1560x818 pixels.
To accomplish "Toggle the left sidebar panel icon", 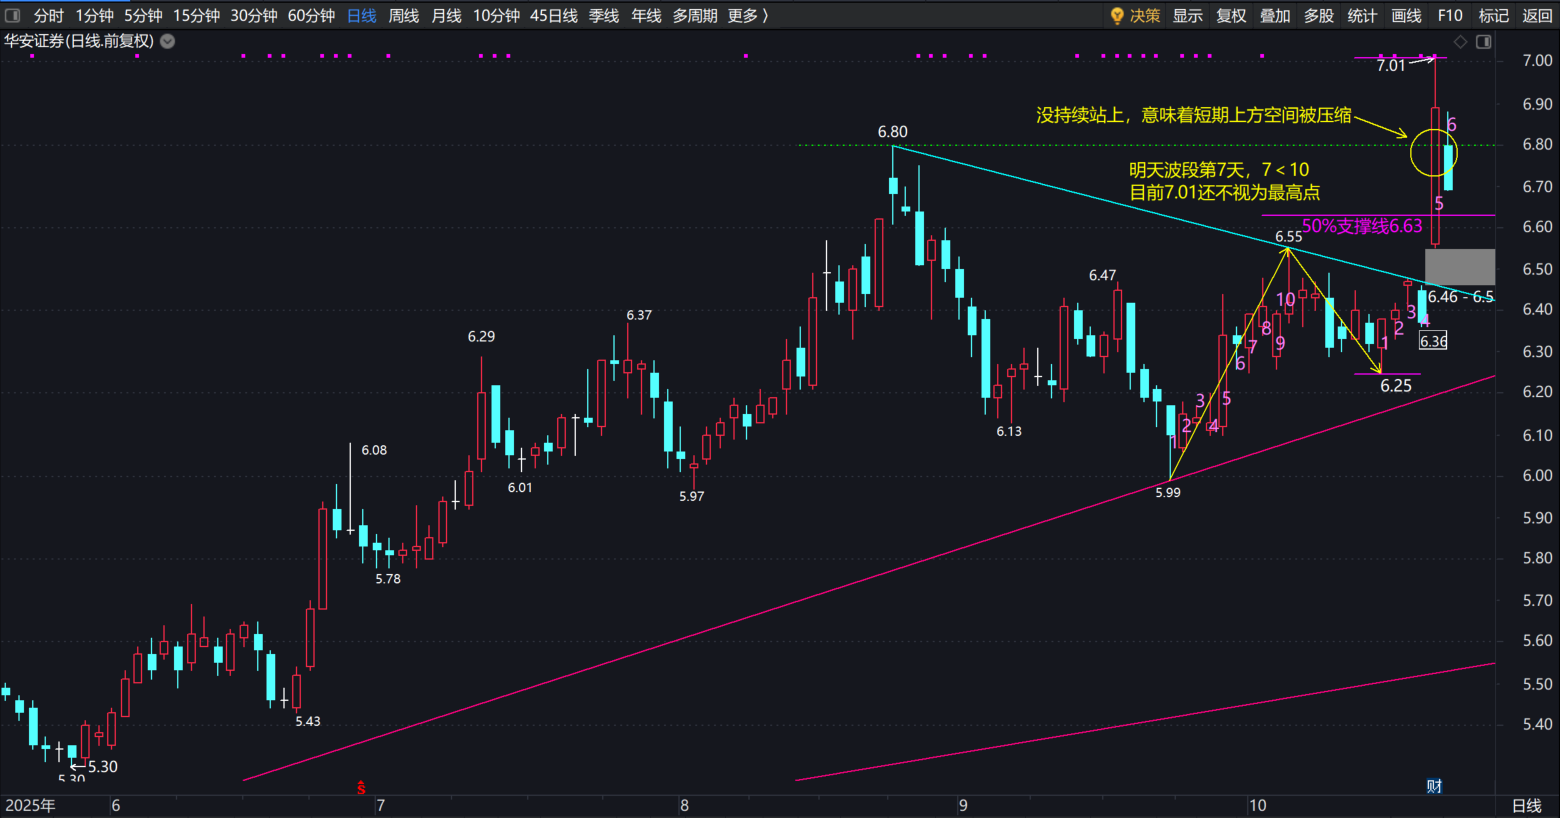I will tap(13, 15).
